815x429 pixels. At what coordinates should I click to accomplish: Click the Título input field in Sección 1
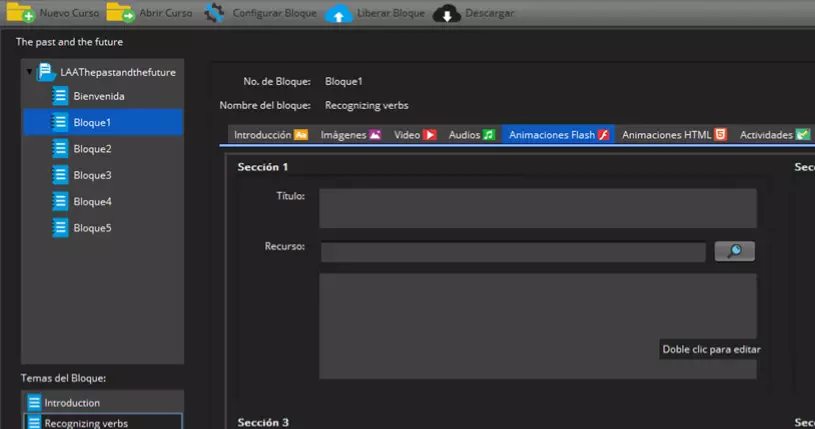537,208
